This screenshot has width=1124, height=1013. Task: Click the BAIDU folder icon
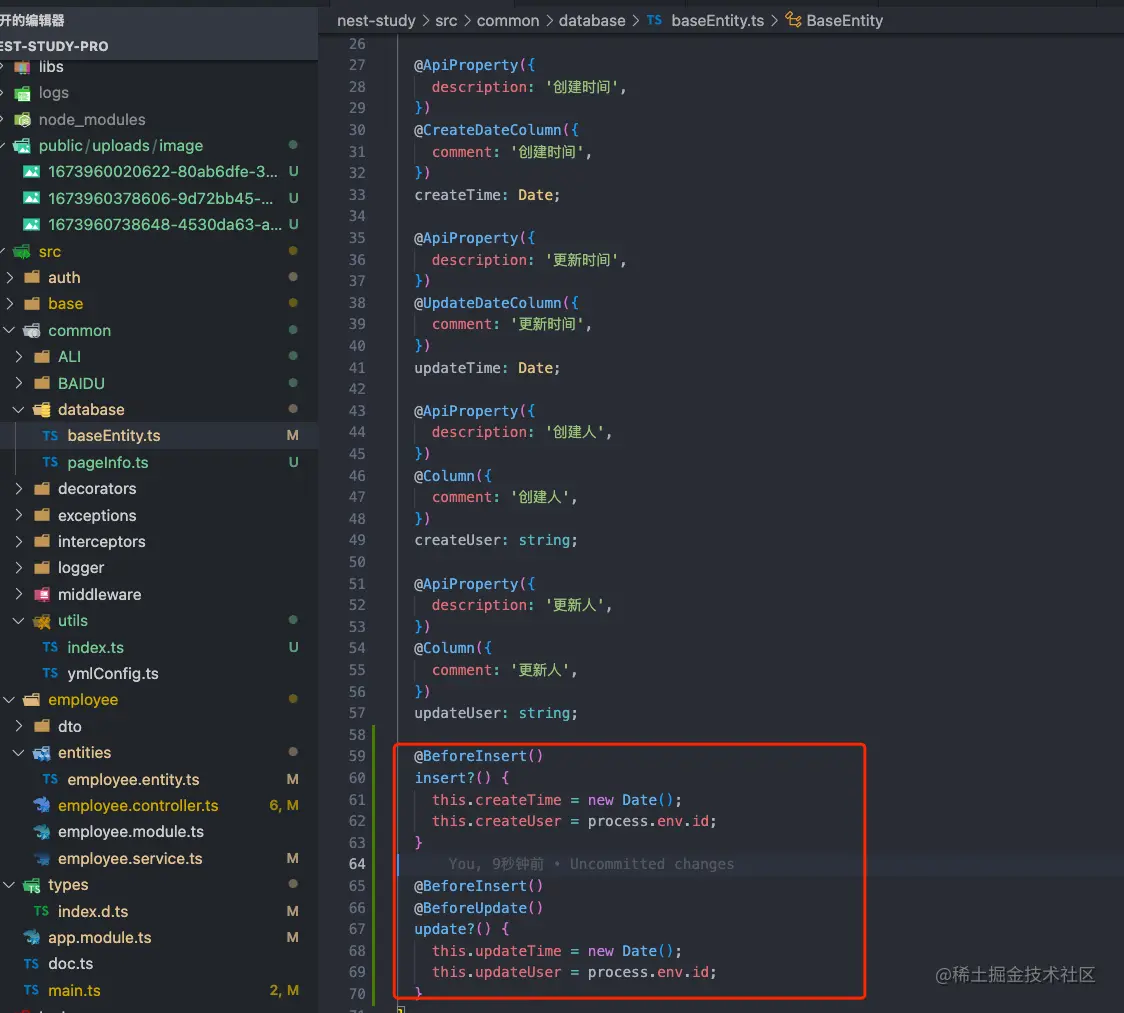tap(42, 384)
